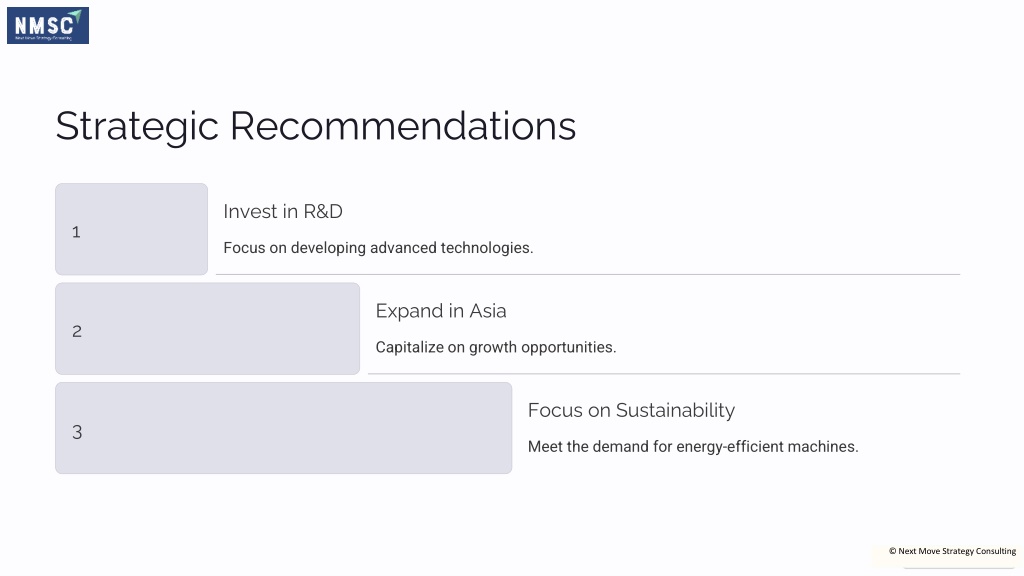The image size is (1024, 576).
Task: Click the word 'Recommendations' in the title
Action: click(x=403, y=126)
